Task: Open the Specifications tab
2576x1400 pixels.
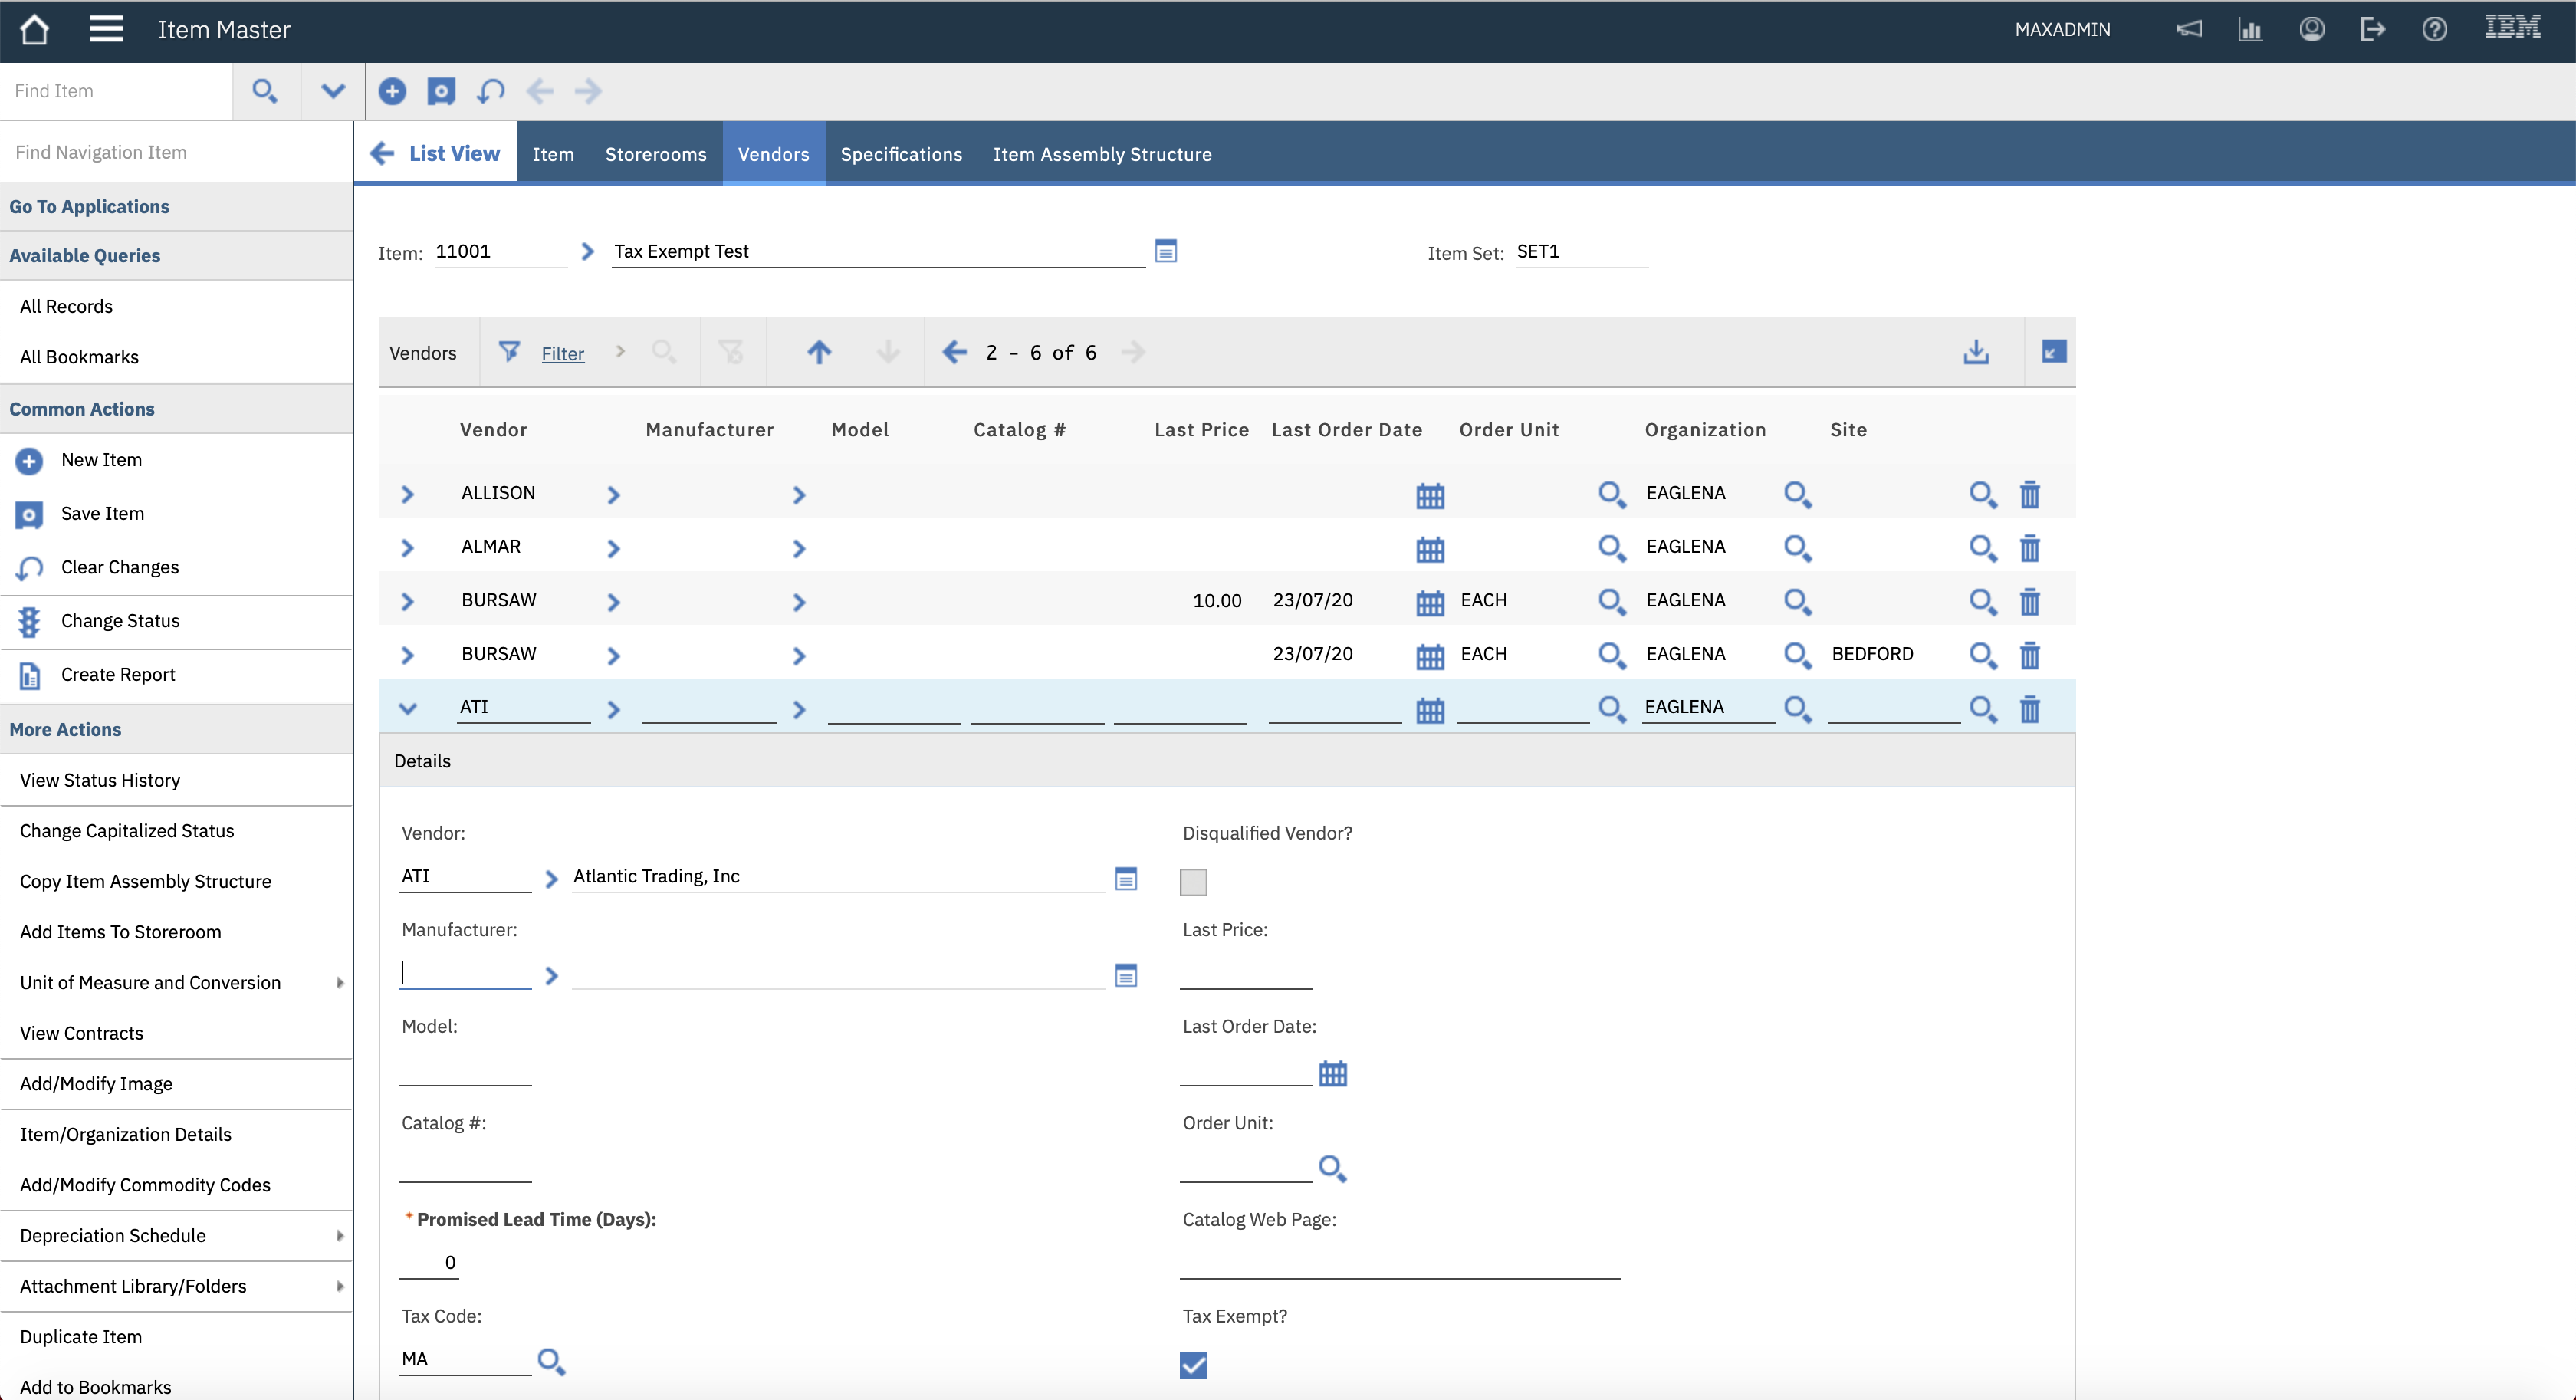Action: click(900, 154)
